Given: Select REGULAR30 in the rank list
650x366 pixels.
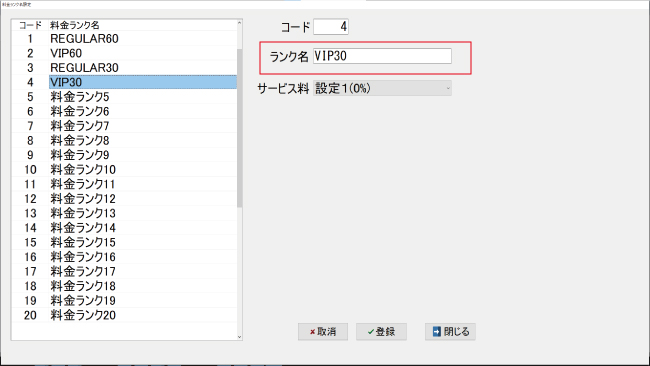Looking at the screenshot, I should pos(124,68).
